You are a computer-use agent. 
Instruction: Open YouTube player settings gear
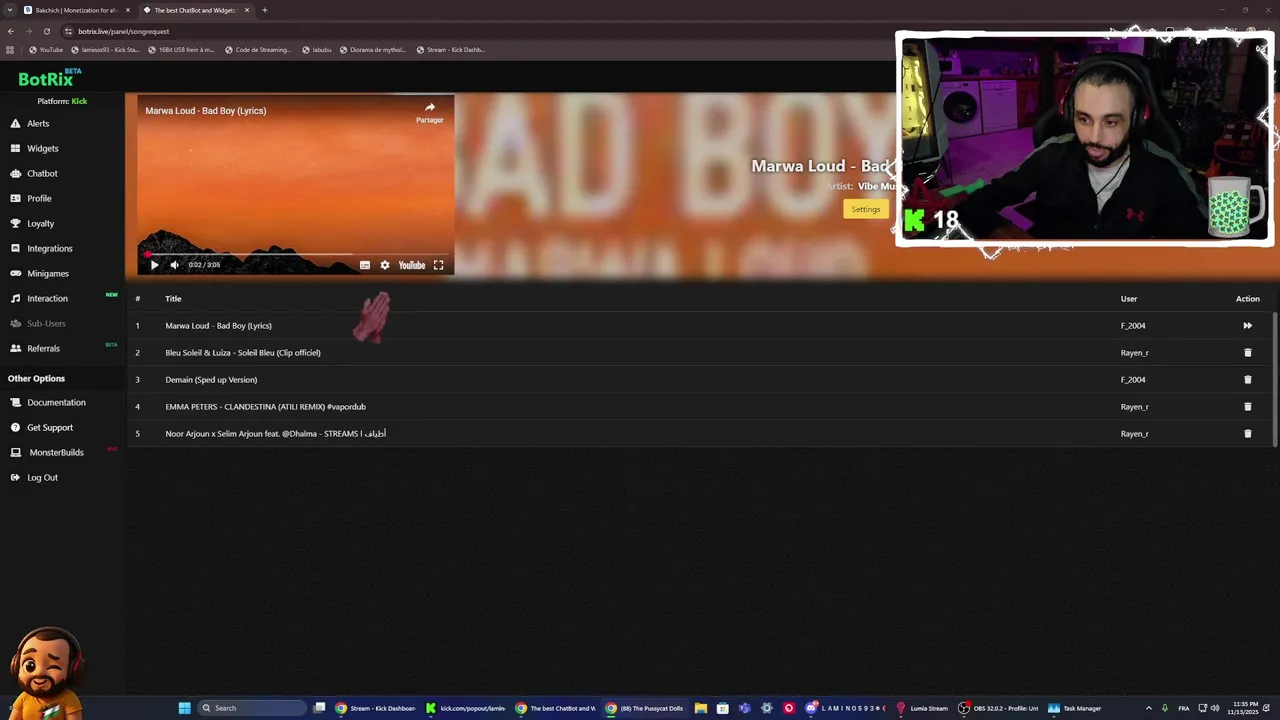click(x=385, y=265)
